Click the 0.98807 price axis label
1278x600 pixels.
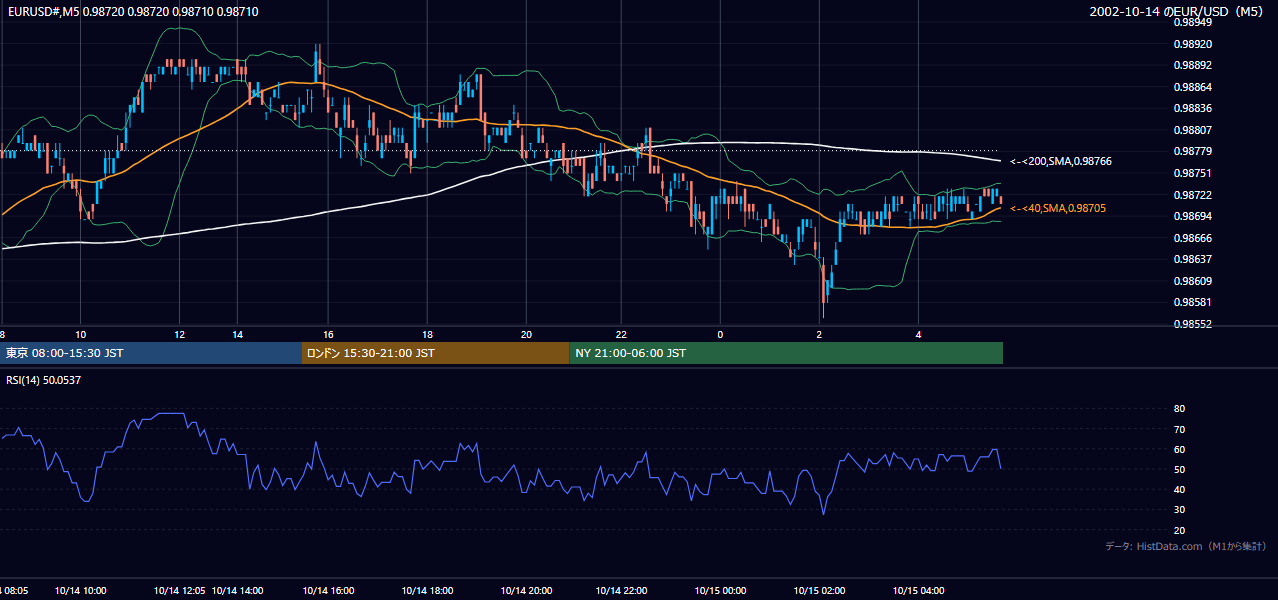[1192, 130]
